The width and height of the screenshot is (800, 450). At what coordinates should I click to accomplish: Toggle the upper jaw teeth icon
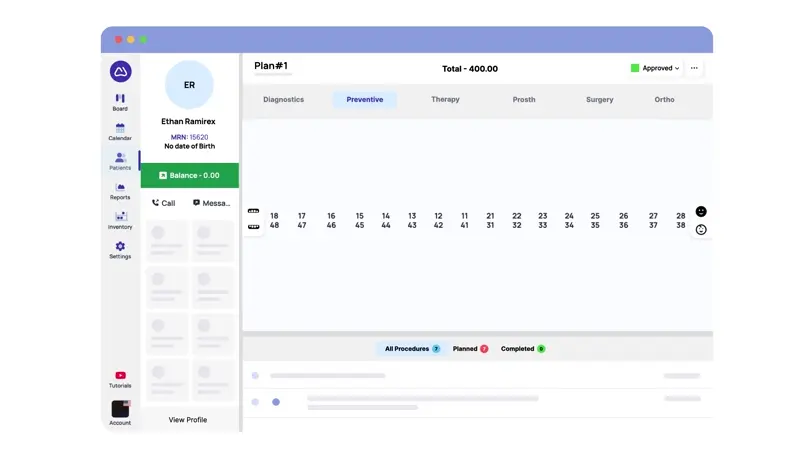(x=253, y=211)
